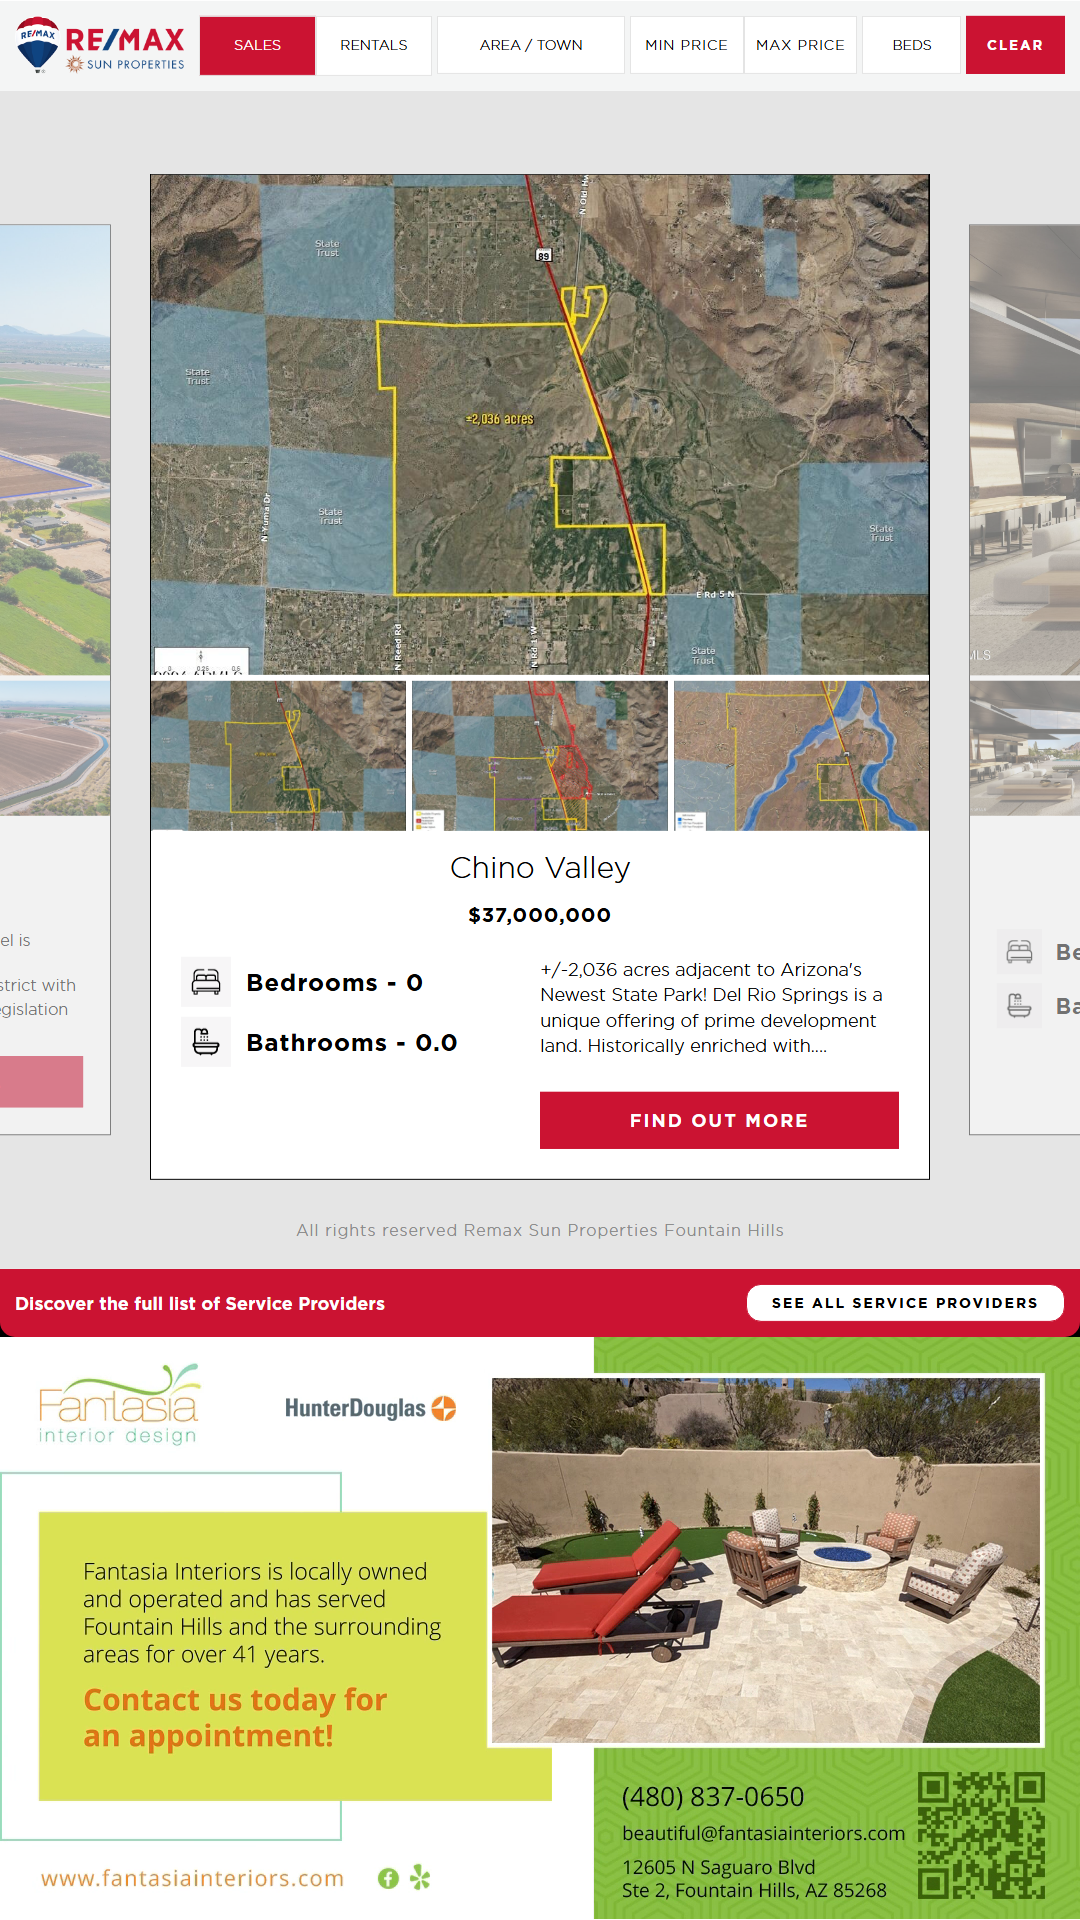Click the bathtub icon beside Bathrooms
1080x1920 pixels.
click(x=206, y=1042)
